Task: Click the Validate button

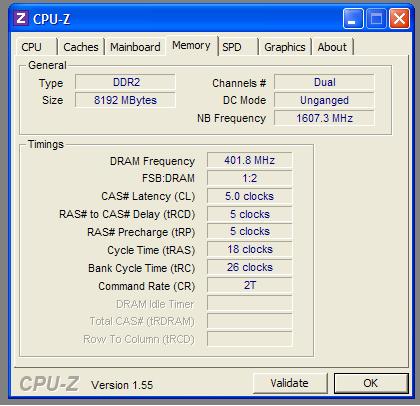Action: 289,383
